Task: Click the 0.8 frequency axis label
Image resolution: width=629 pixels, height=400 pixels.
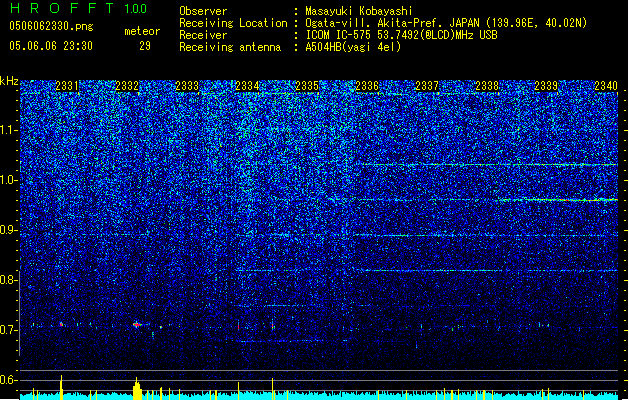Action: click(x=8, y=280)
